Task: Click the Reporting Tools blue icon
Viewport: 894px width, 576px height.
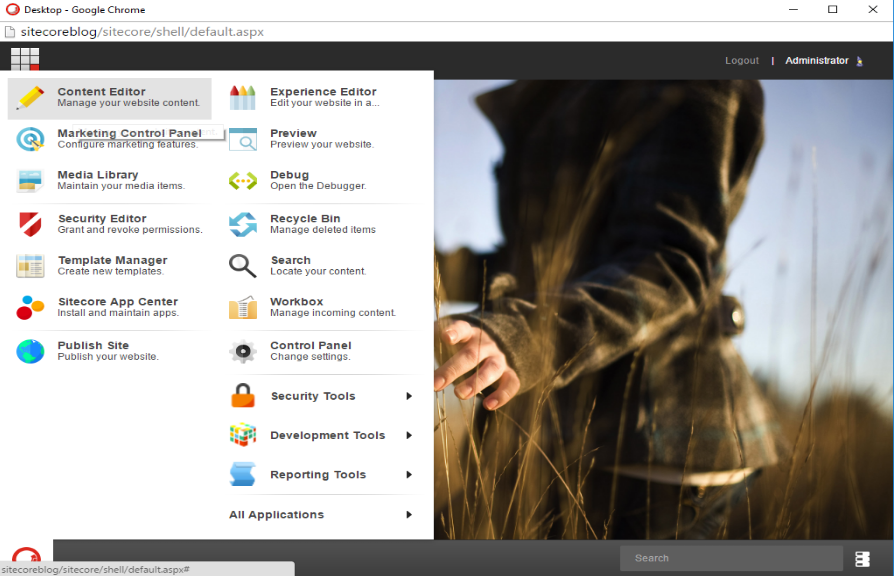Action: click(243, 474)
